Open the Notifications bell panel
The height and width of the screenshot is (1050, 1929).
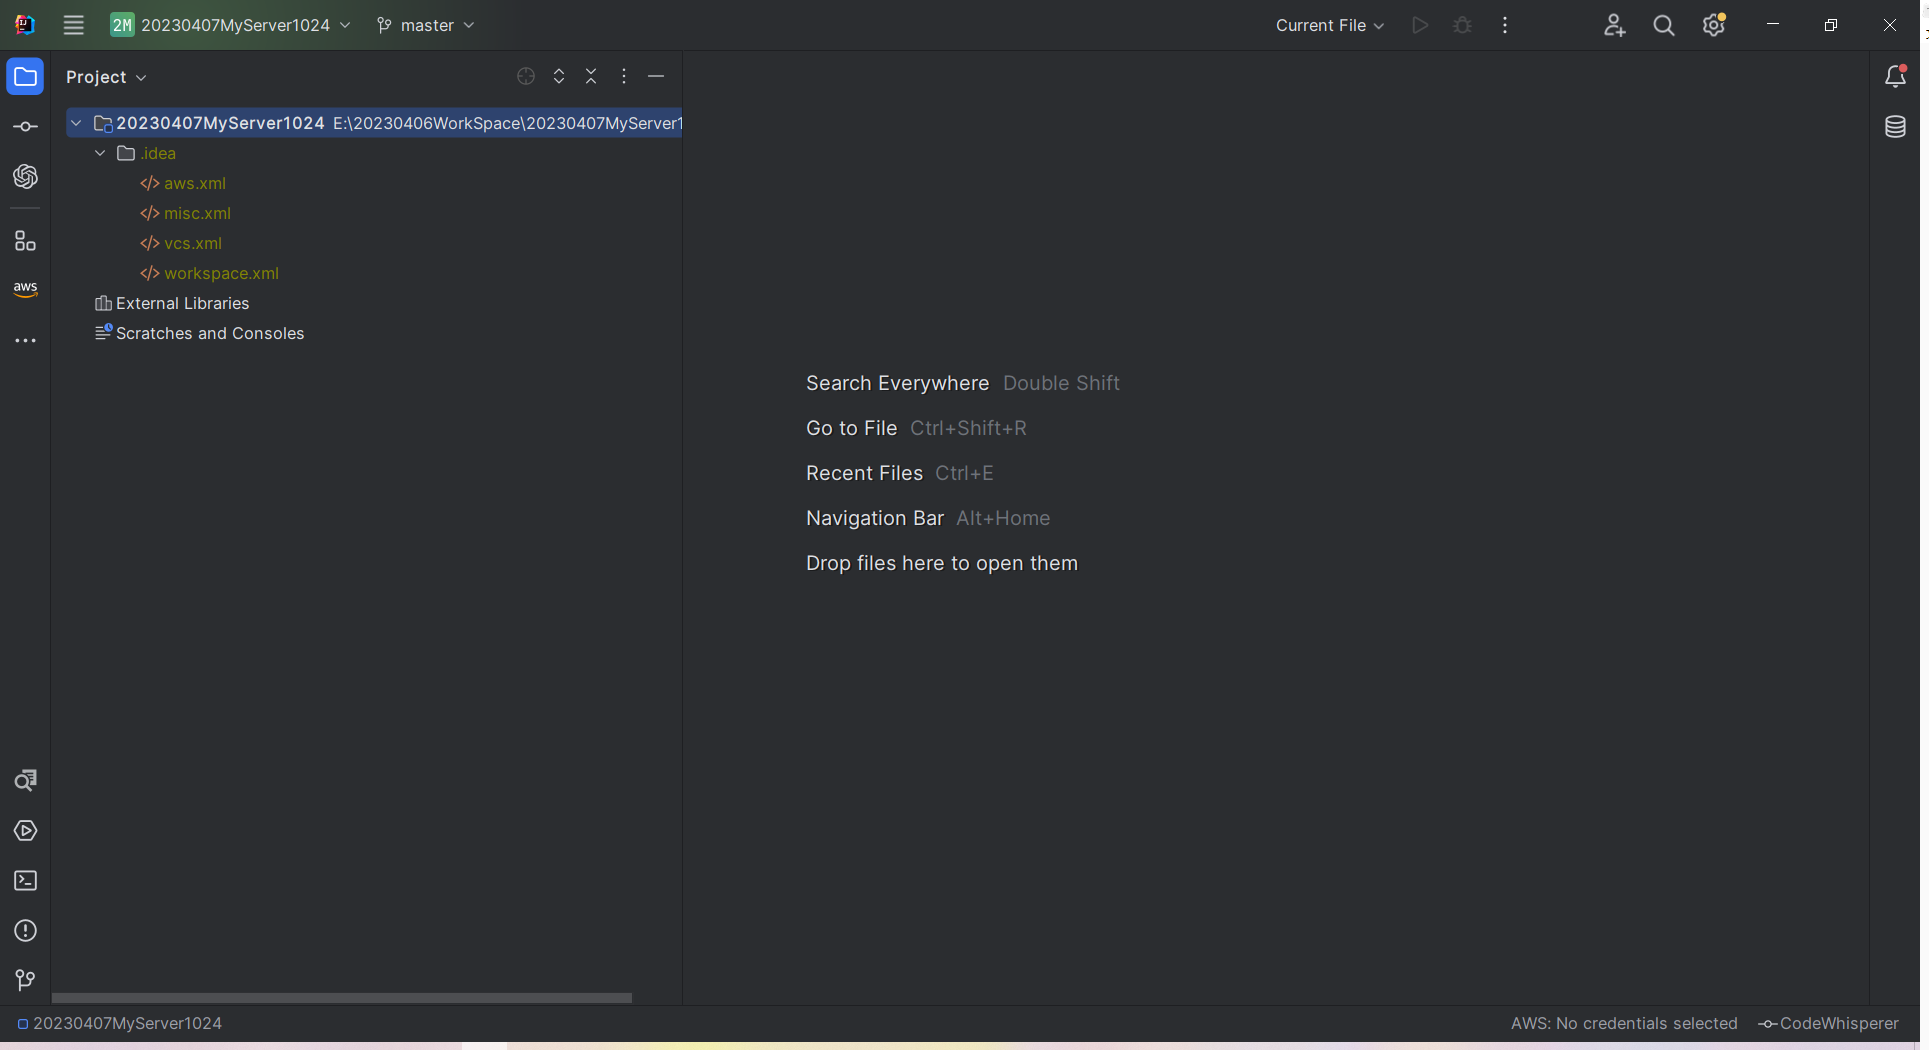coord(1895,77)
